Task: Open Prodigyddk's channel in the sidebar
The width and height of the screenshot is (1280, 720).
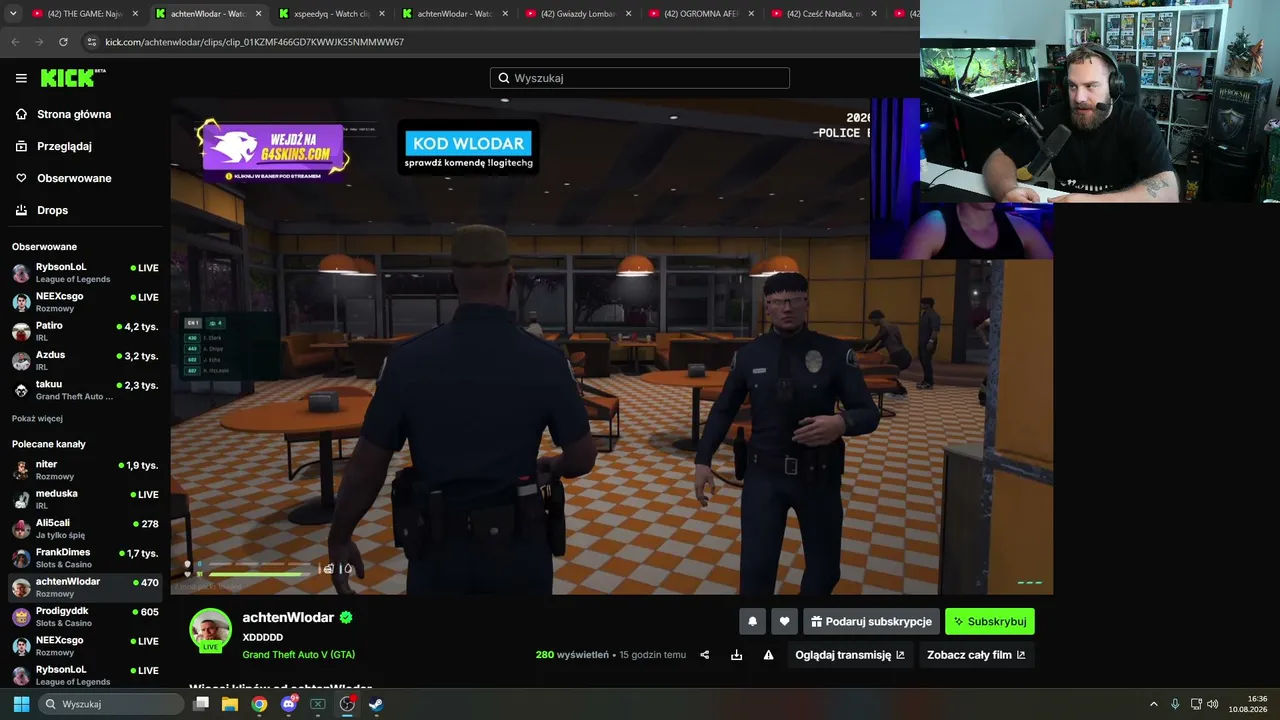Action: [85, 617]
